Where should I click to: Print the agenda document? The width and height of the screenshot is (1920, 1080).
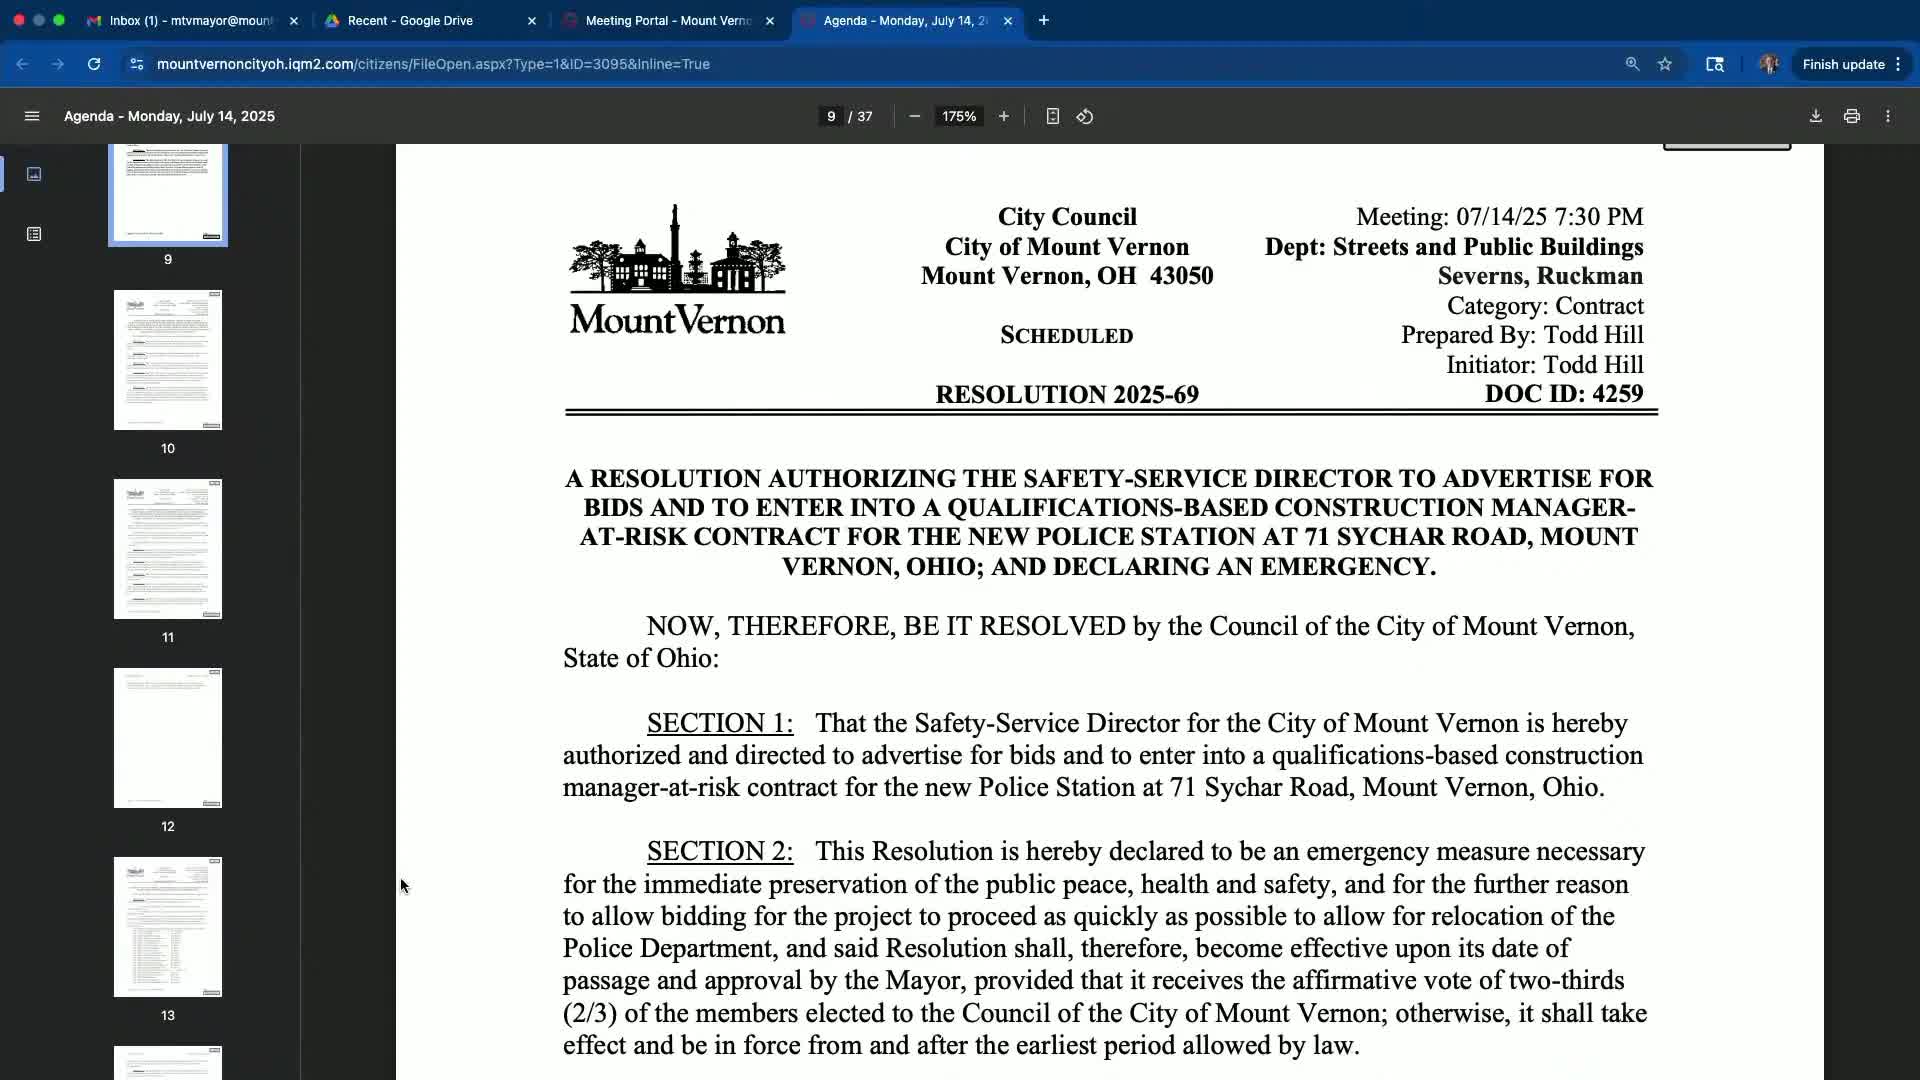(1852, 116)
